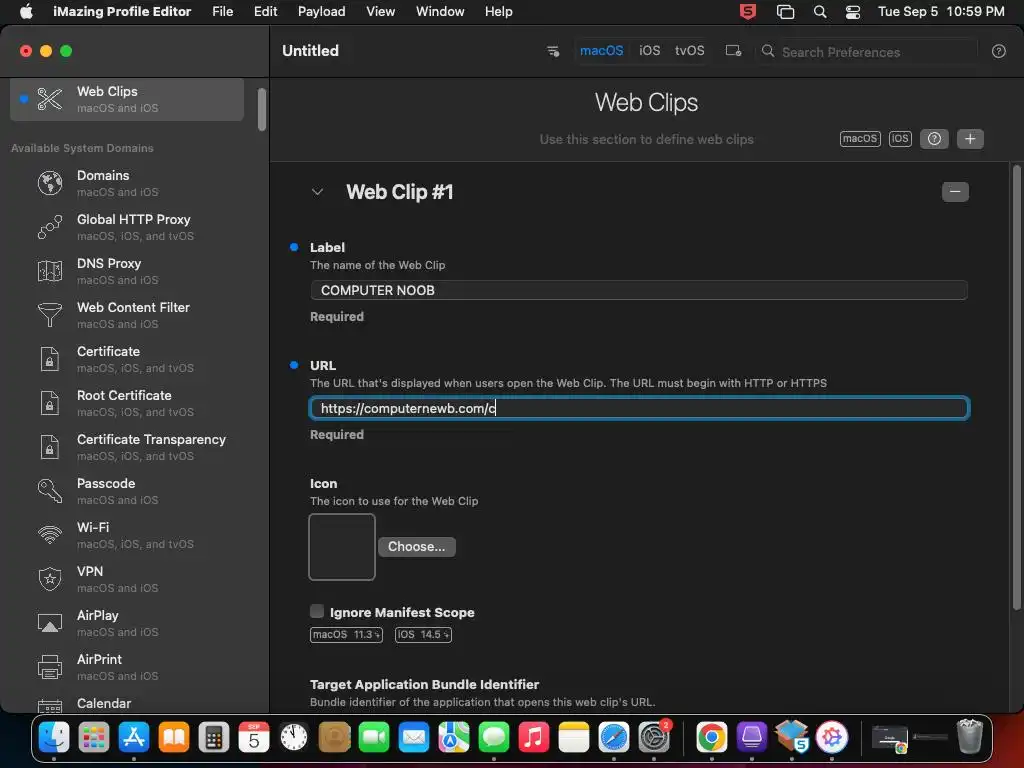The height and width of the screenshot is (768, 1024).
Task: Open the Window menu
Action: click(x=440, y=12)
